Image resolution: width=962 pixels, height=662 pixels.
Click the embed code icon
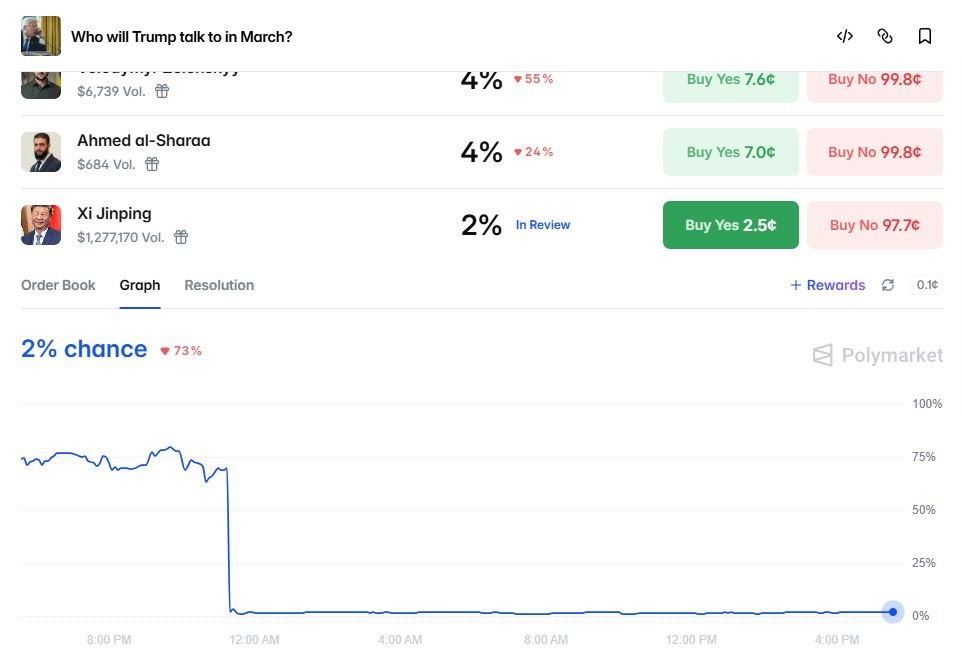point(845,36)
